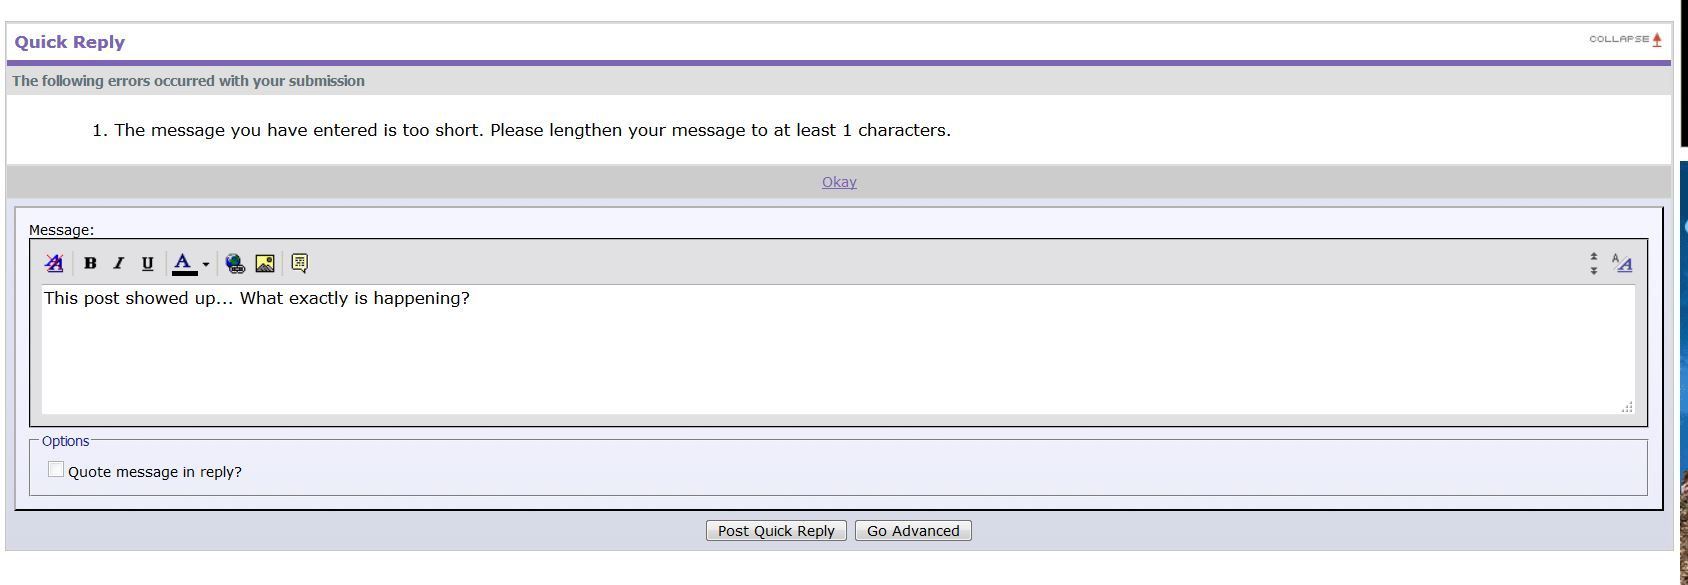
Task: Click the Insert Image icon
Action: point(265,263)
